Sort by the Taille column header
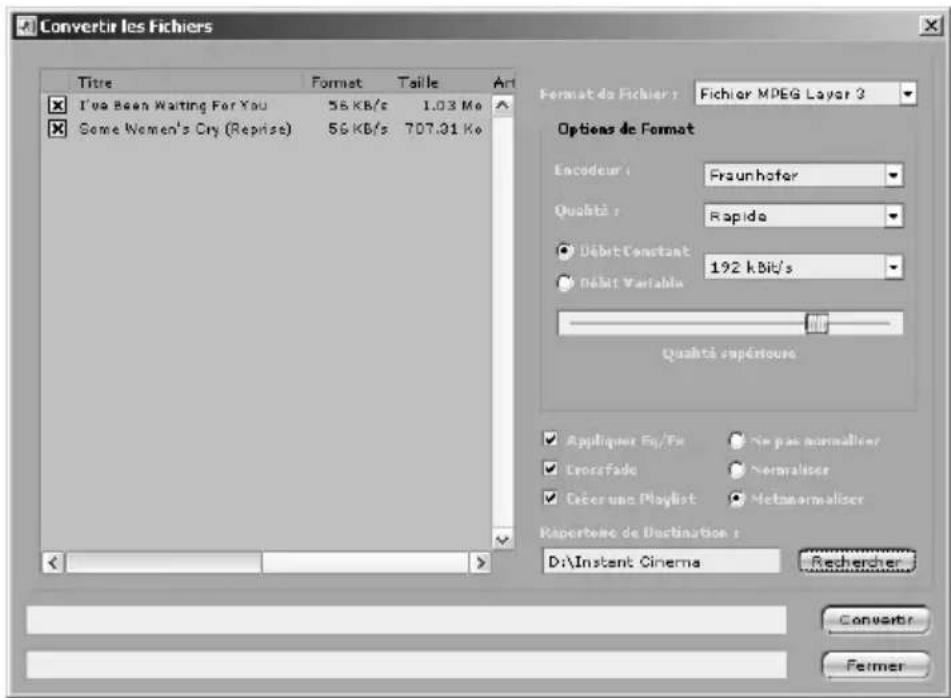 439,82
